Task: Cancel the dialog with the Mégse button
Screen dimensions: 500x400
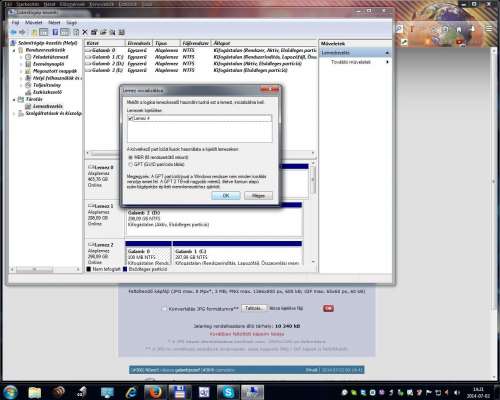Action: click(x=258, y=196)
